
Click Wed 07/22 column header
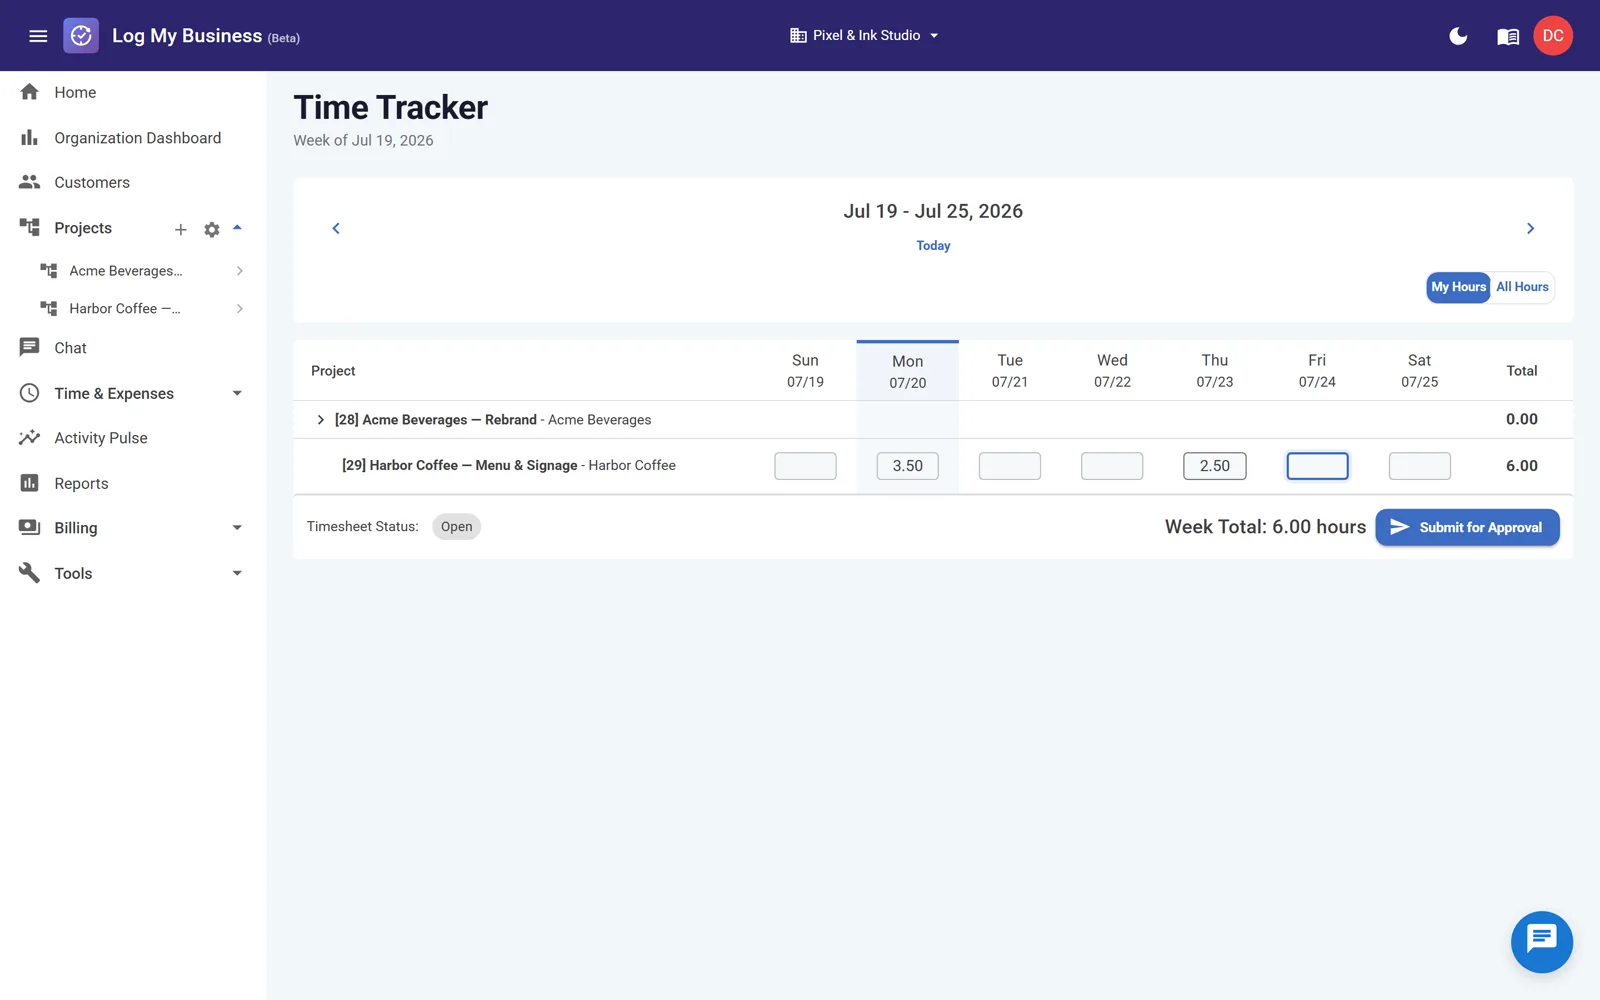click(x=1112, y=371)
